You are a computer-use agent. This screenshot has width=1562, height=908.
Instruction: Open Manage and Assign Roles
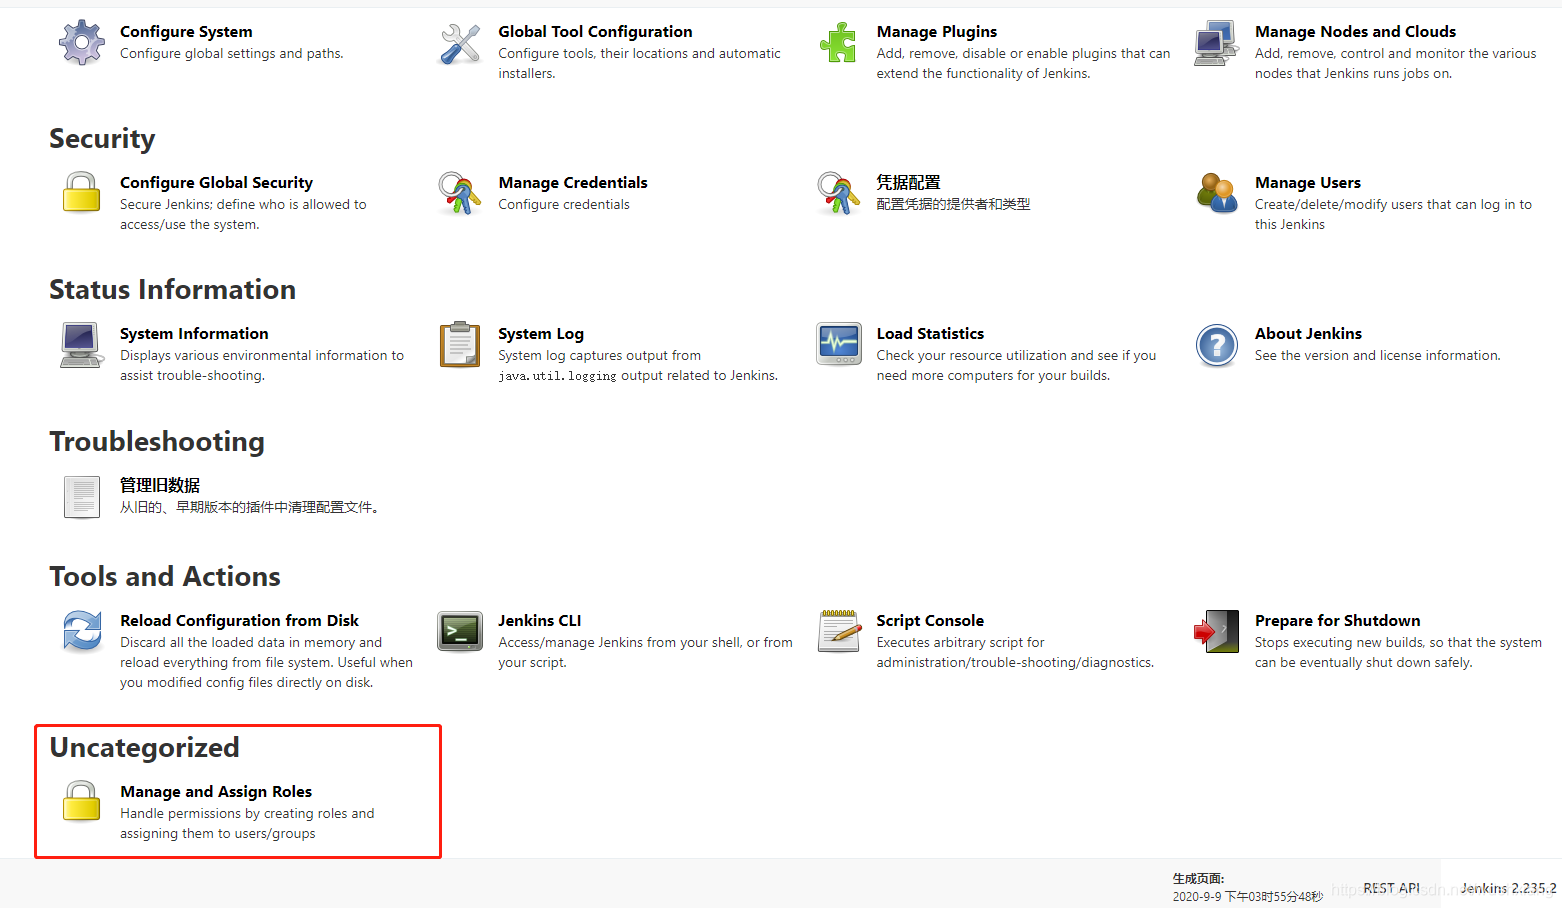[x=216, y=792]
